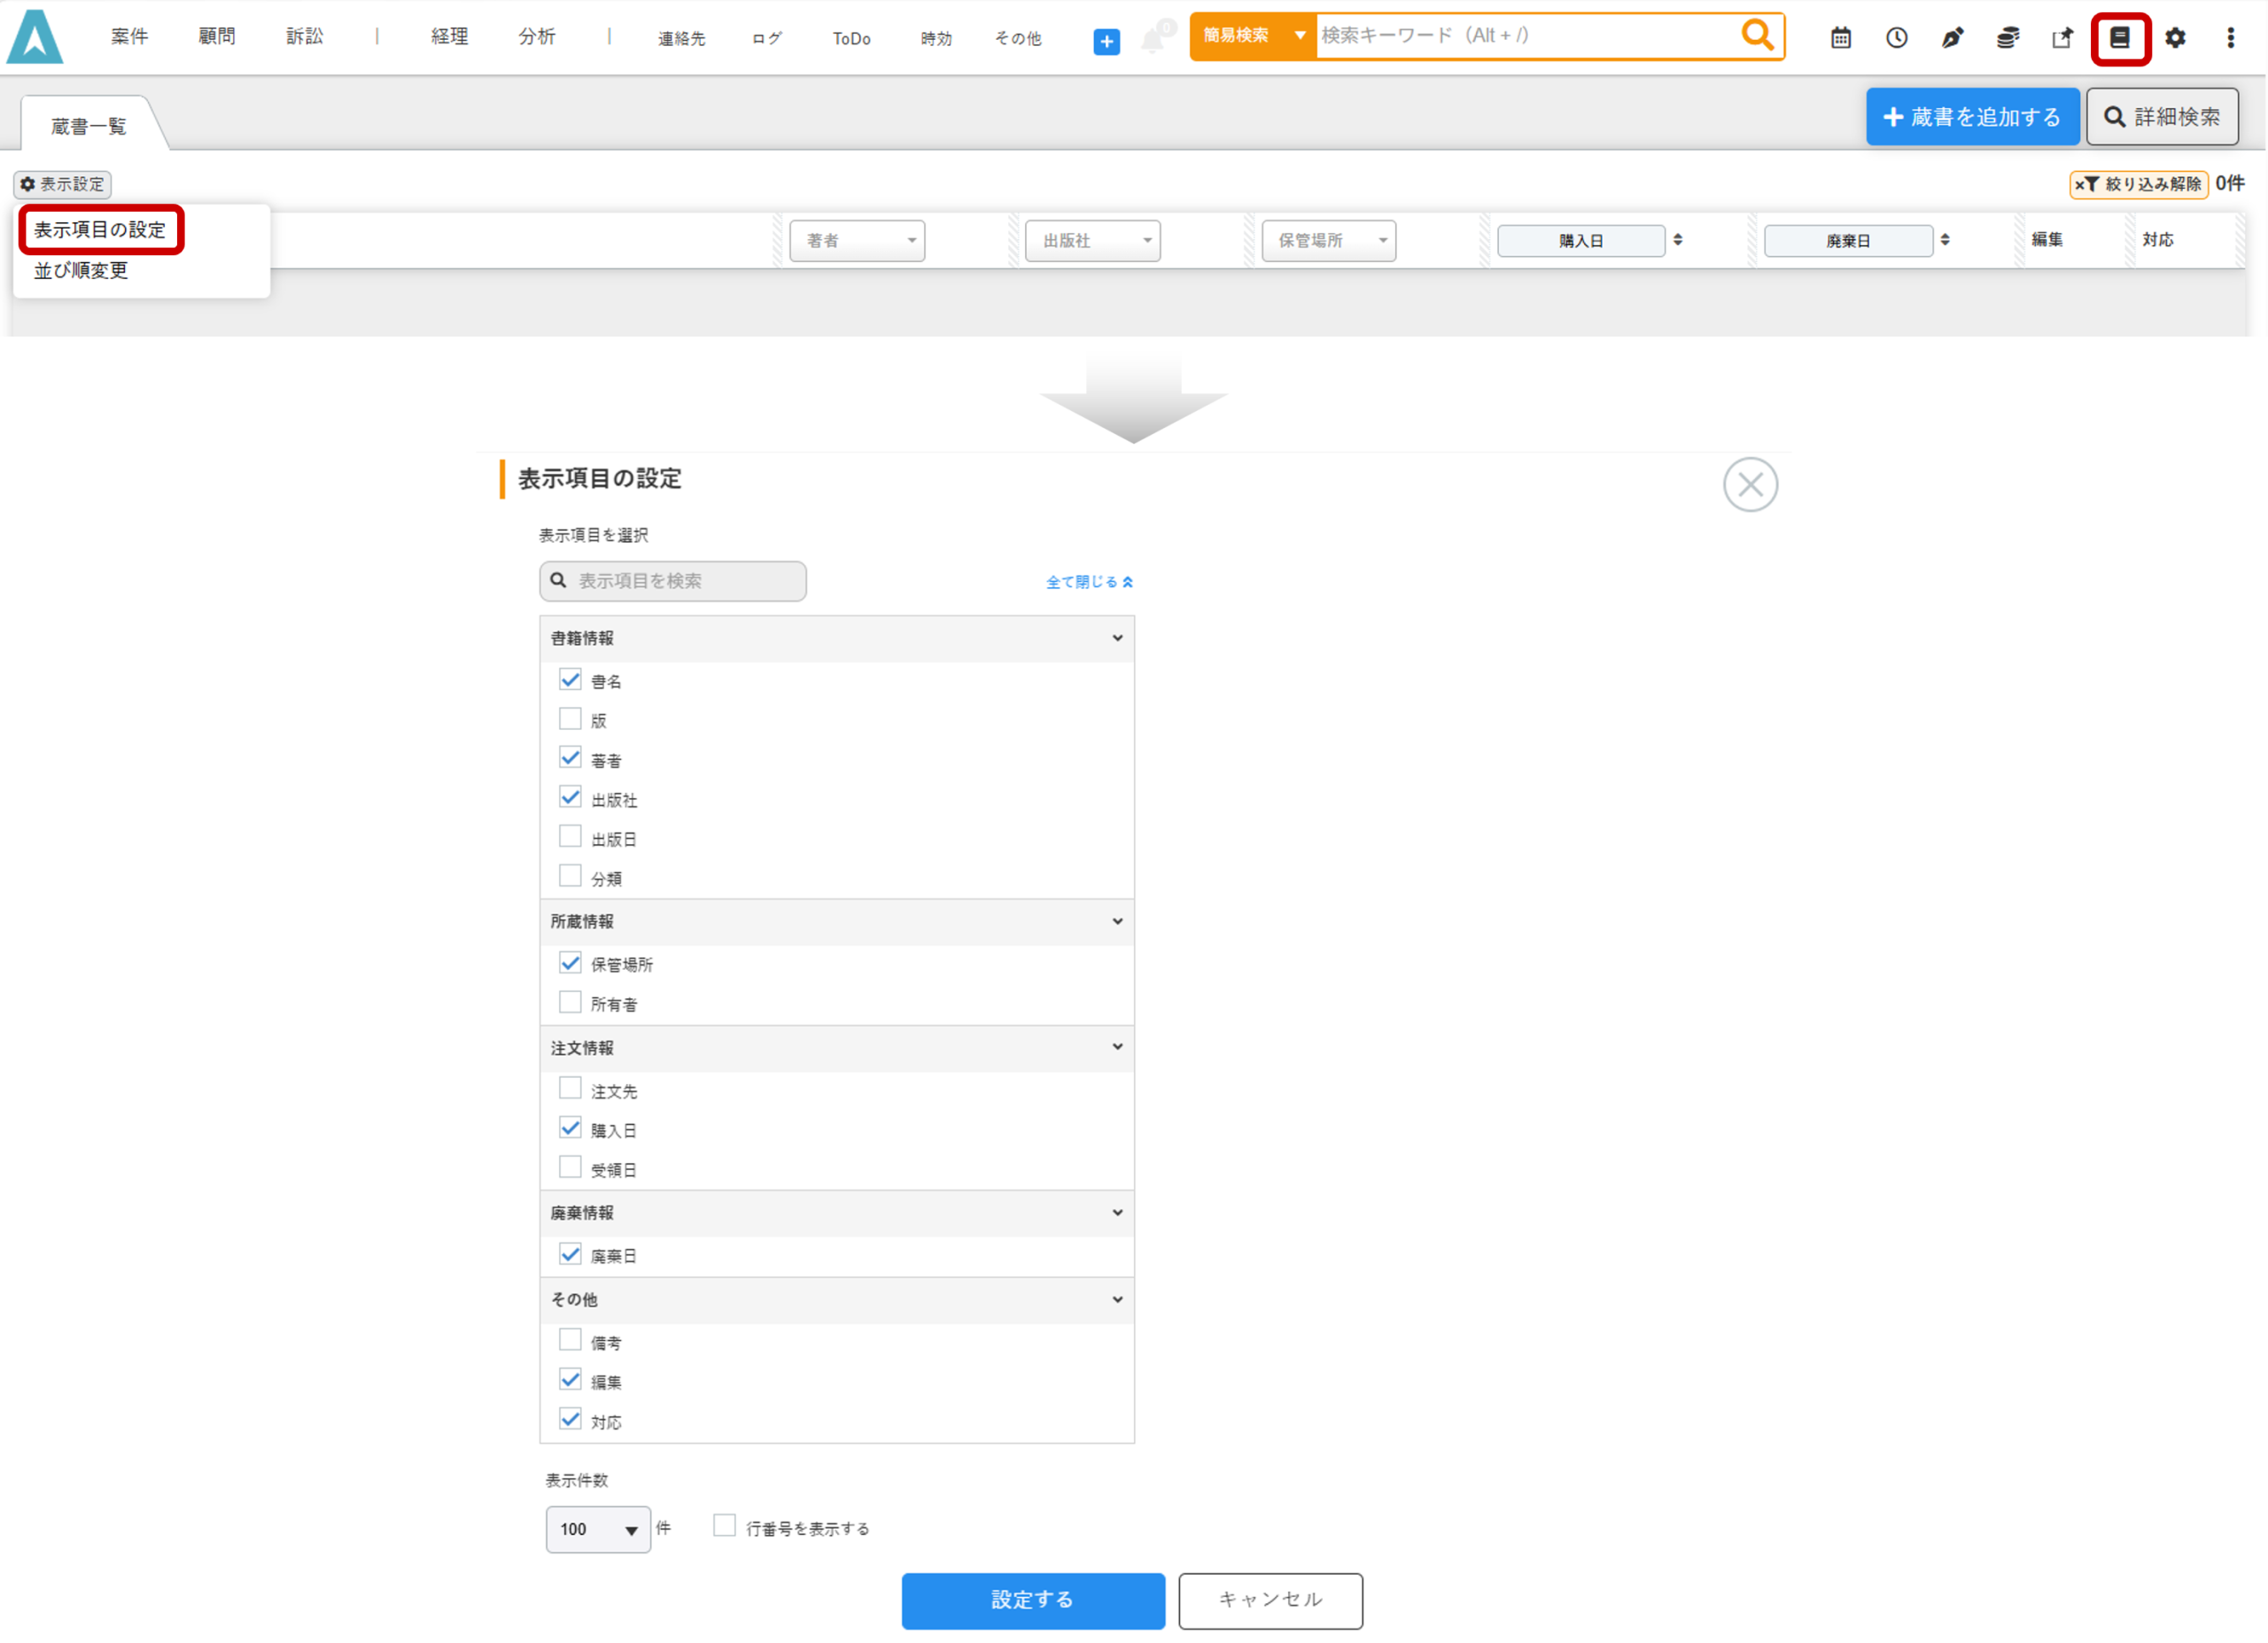2268x1643 pixels.
Task: Toggle the 保管場所 checkbox in the dialog
Action: pos(570,964)
